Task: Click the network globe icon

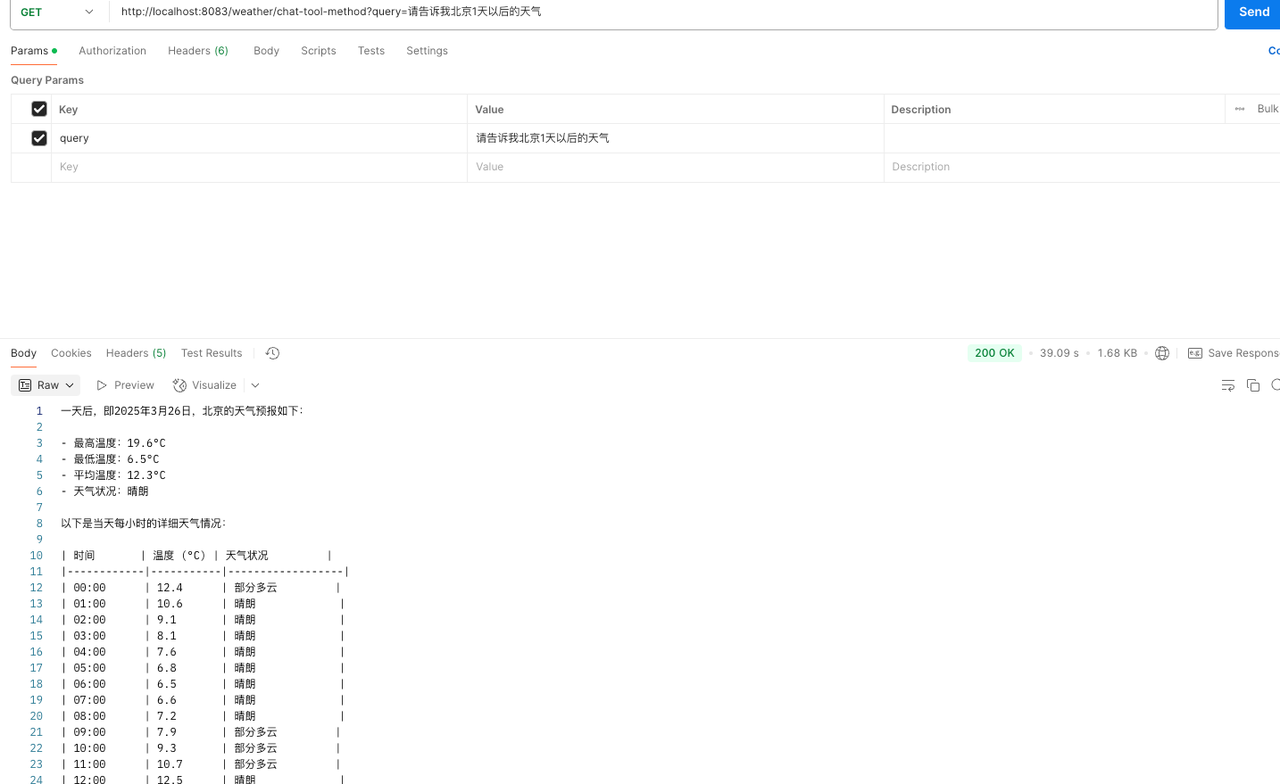Action: point(1162,353)
